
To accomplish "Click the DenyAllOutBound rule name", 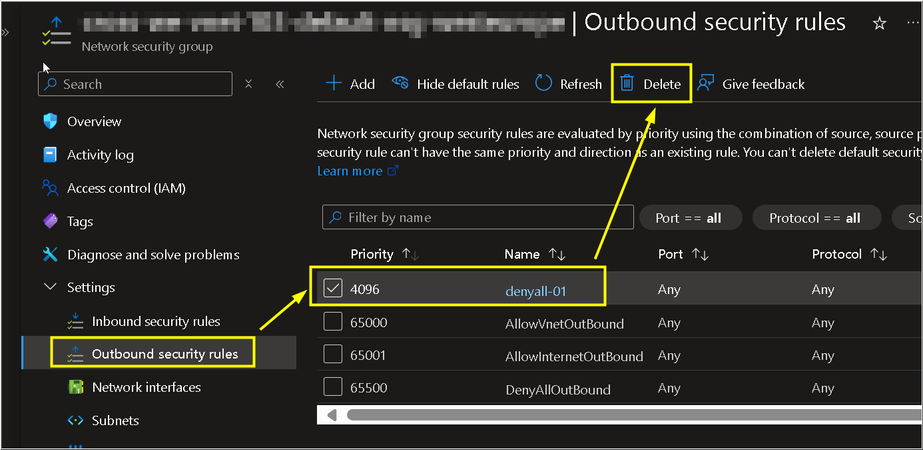I will pos(557,389).
